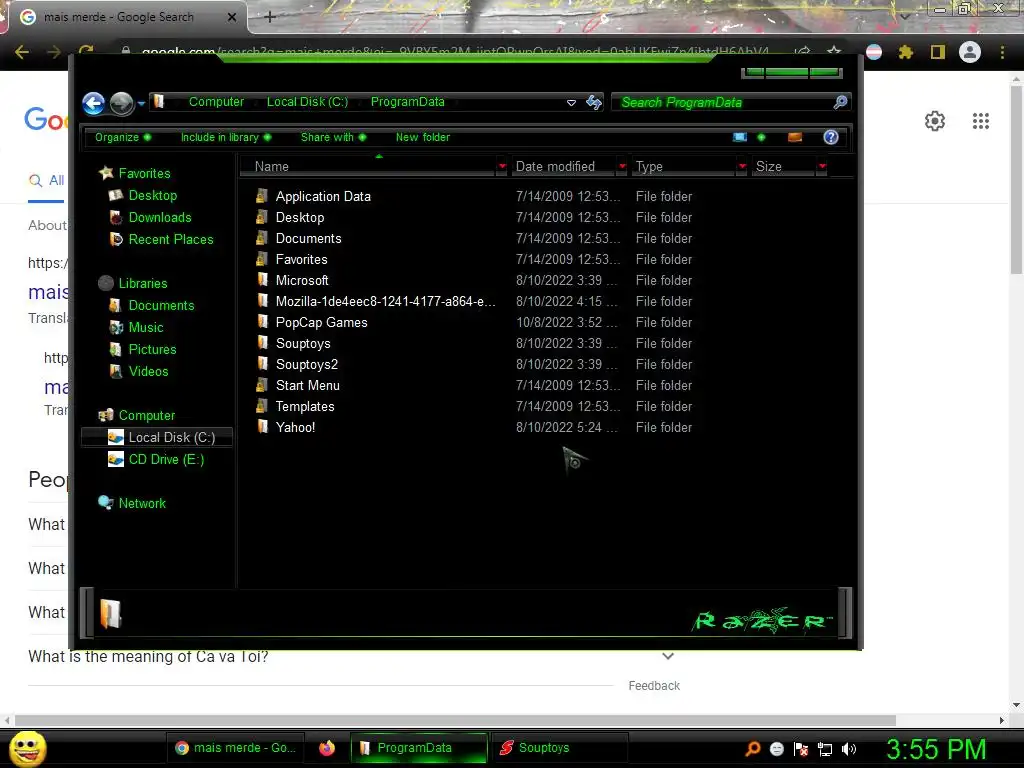Open the Include in library menu
Viewport: 1024px width, 768px height.
[226, 137]
